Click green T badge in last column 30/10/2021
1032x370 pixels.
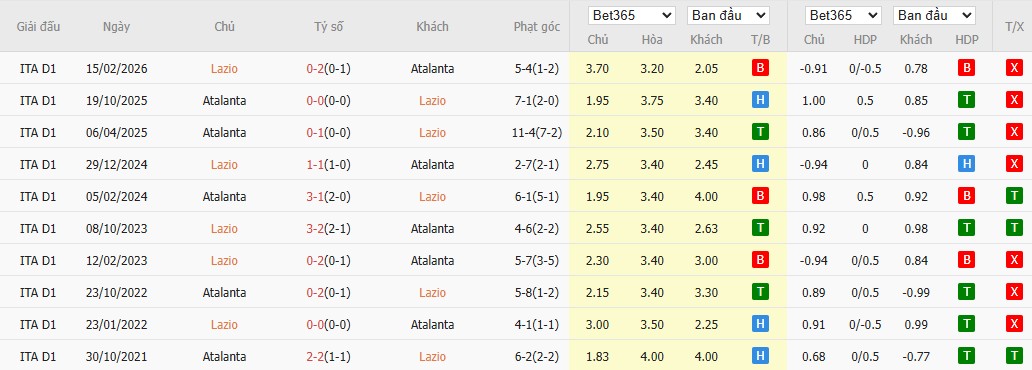click(1014, 356)
